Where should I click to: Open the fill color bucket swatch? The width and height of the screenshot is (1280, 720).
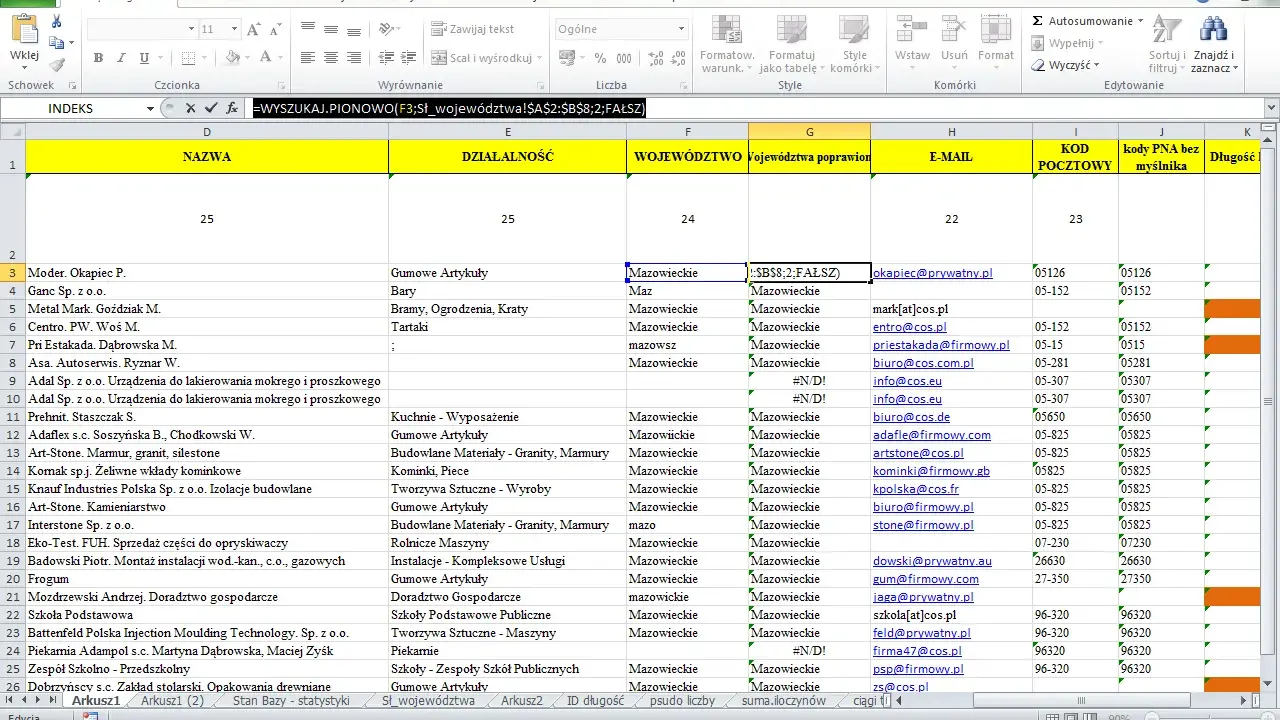pos(233,58)
